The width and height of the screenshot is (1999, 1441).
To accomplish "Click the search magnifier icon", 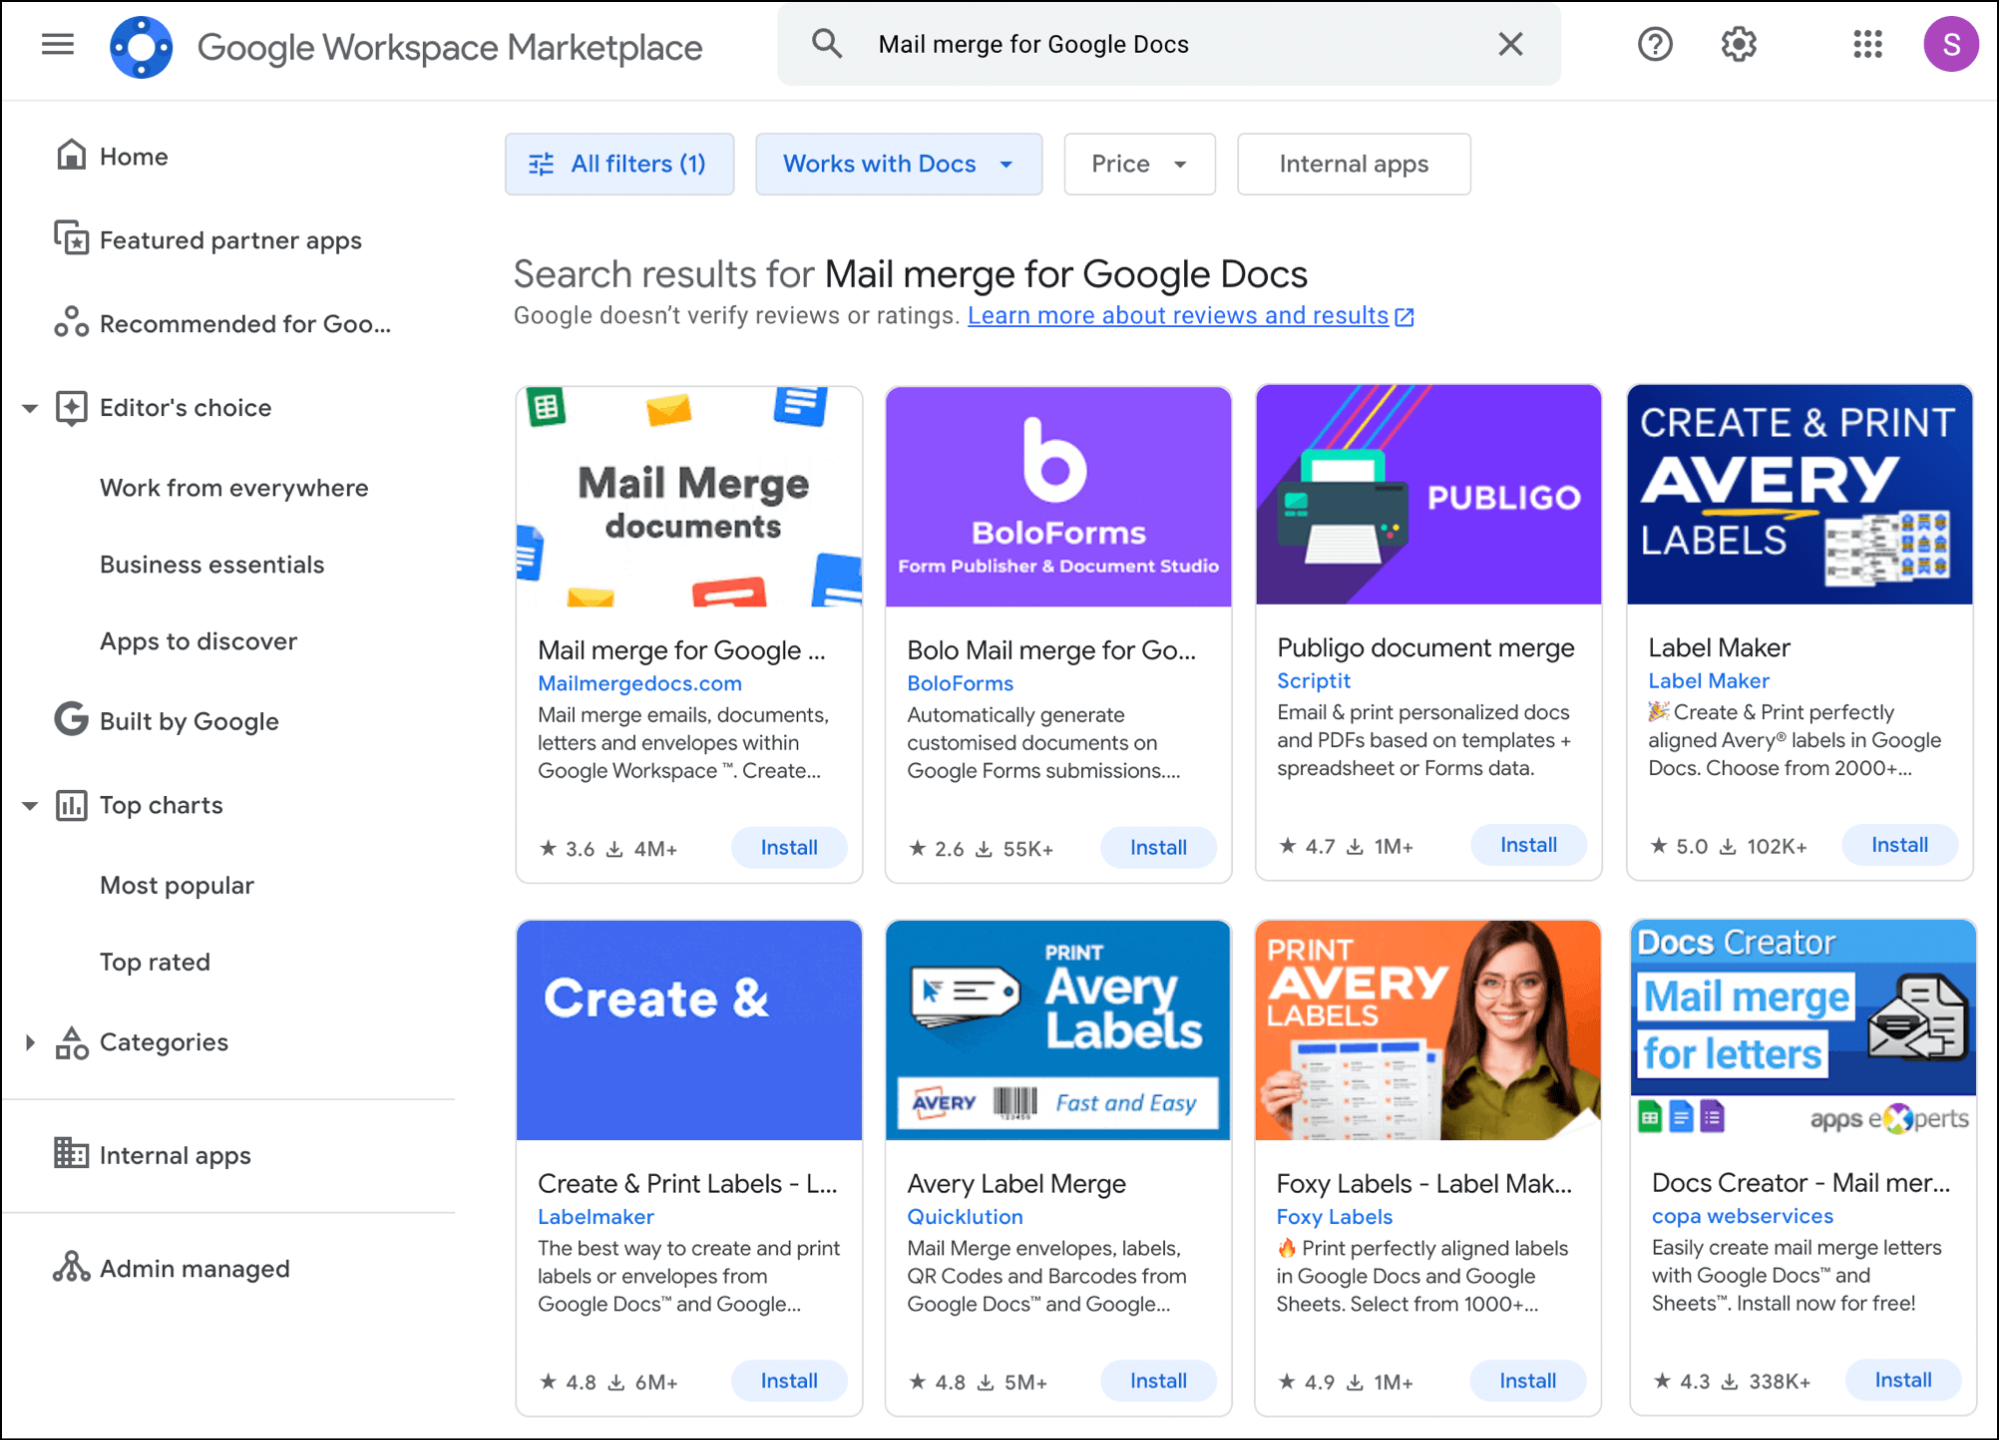I will coord(826,44).
